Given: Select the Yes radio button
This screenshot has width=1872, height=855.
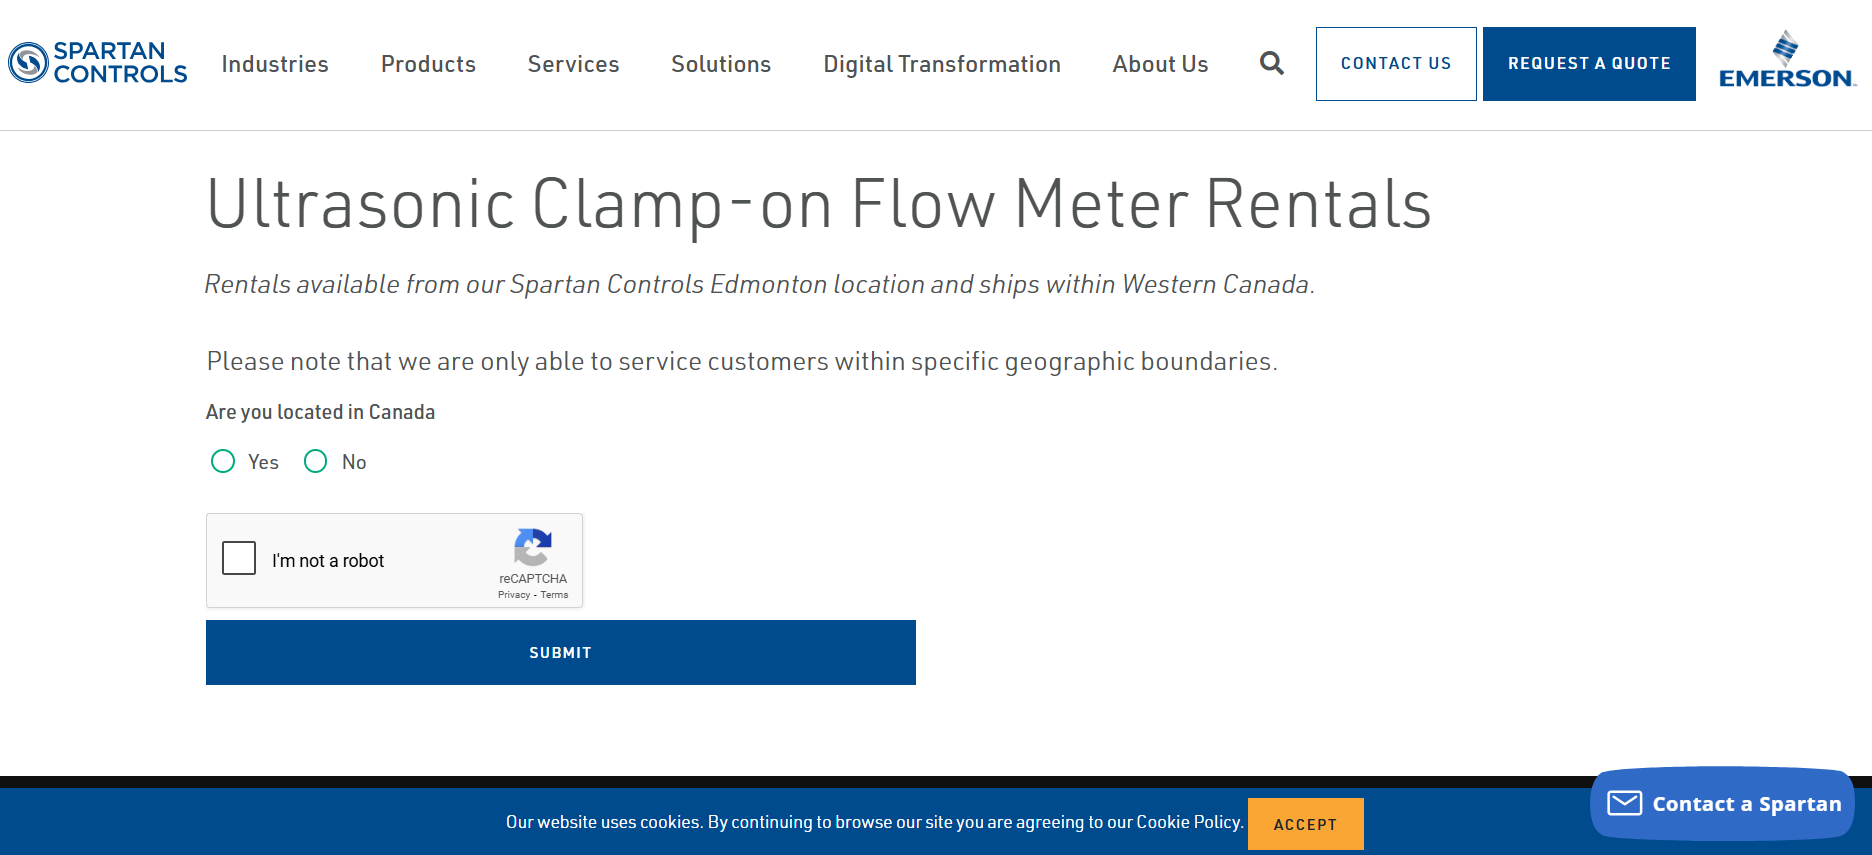Looking at the screenshot, I should (x=223, y=461).
